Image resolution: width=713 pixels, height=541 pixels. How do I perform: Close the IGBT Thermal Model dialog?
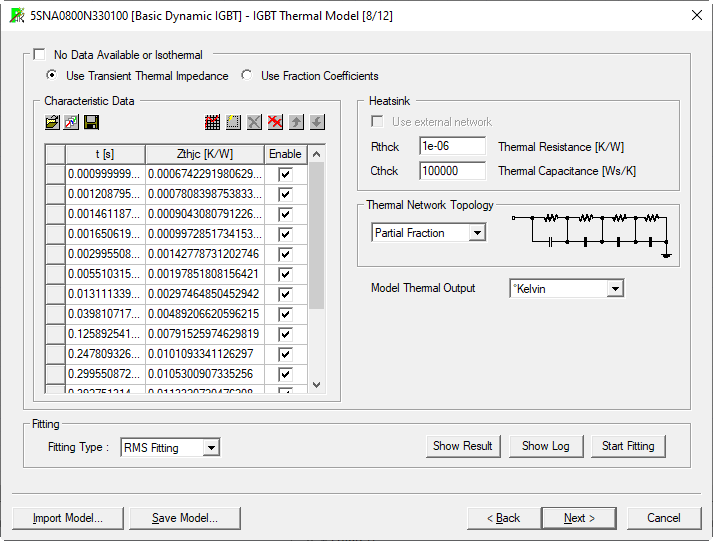[696, 15]
